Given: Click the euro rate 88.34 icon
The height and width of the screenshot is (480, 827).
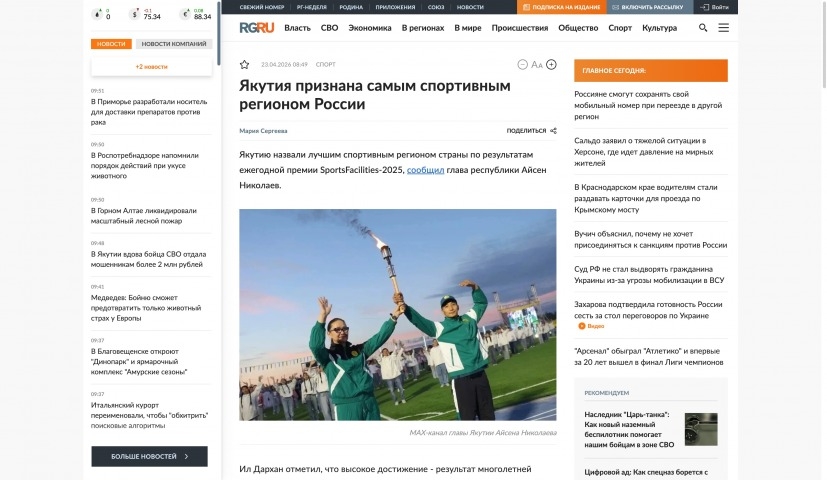Looking at the screenshot, I should 185,14.
